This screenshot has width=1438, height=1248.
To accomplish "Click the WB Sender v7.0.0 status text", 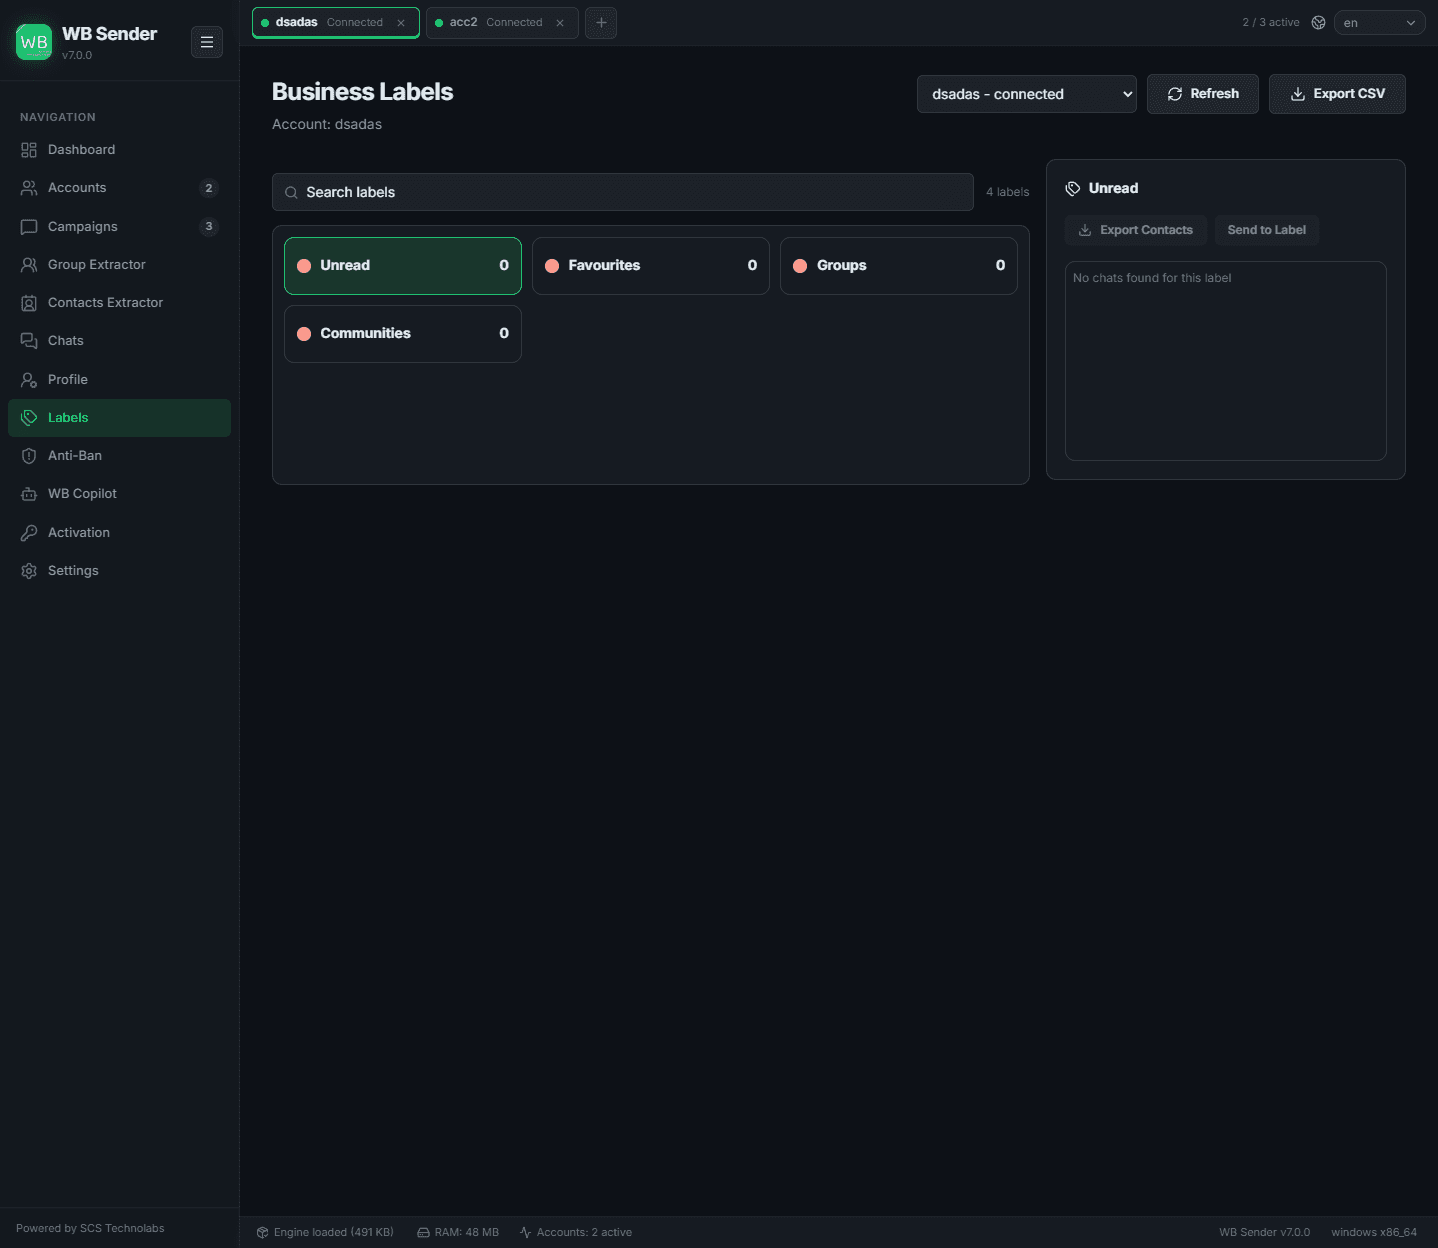I will click(1264, 1232).
